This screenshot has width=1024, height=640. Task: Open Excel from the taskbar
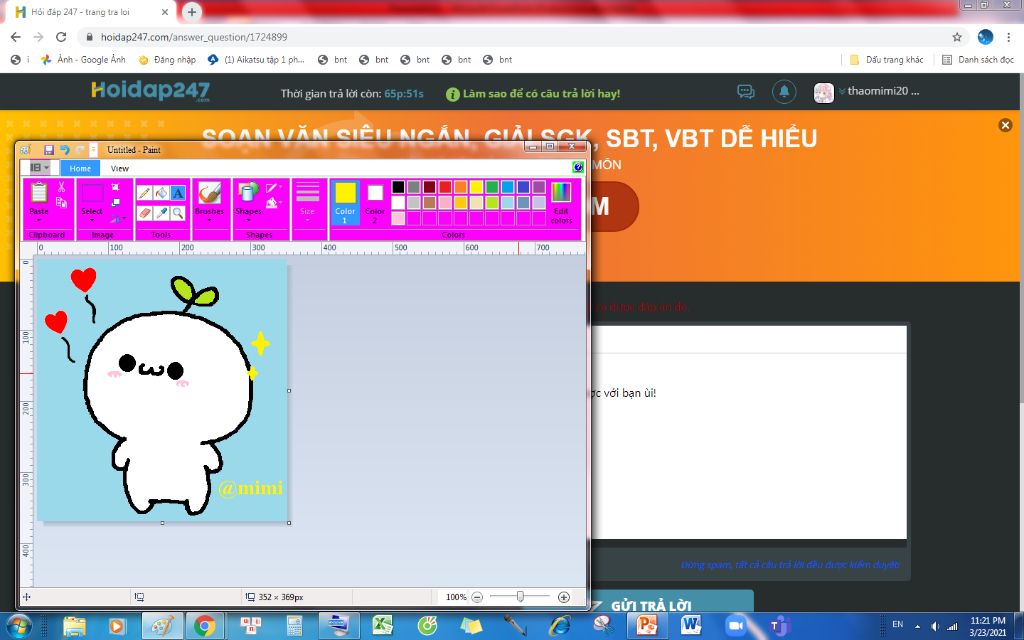click(383, 626)
